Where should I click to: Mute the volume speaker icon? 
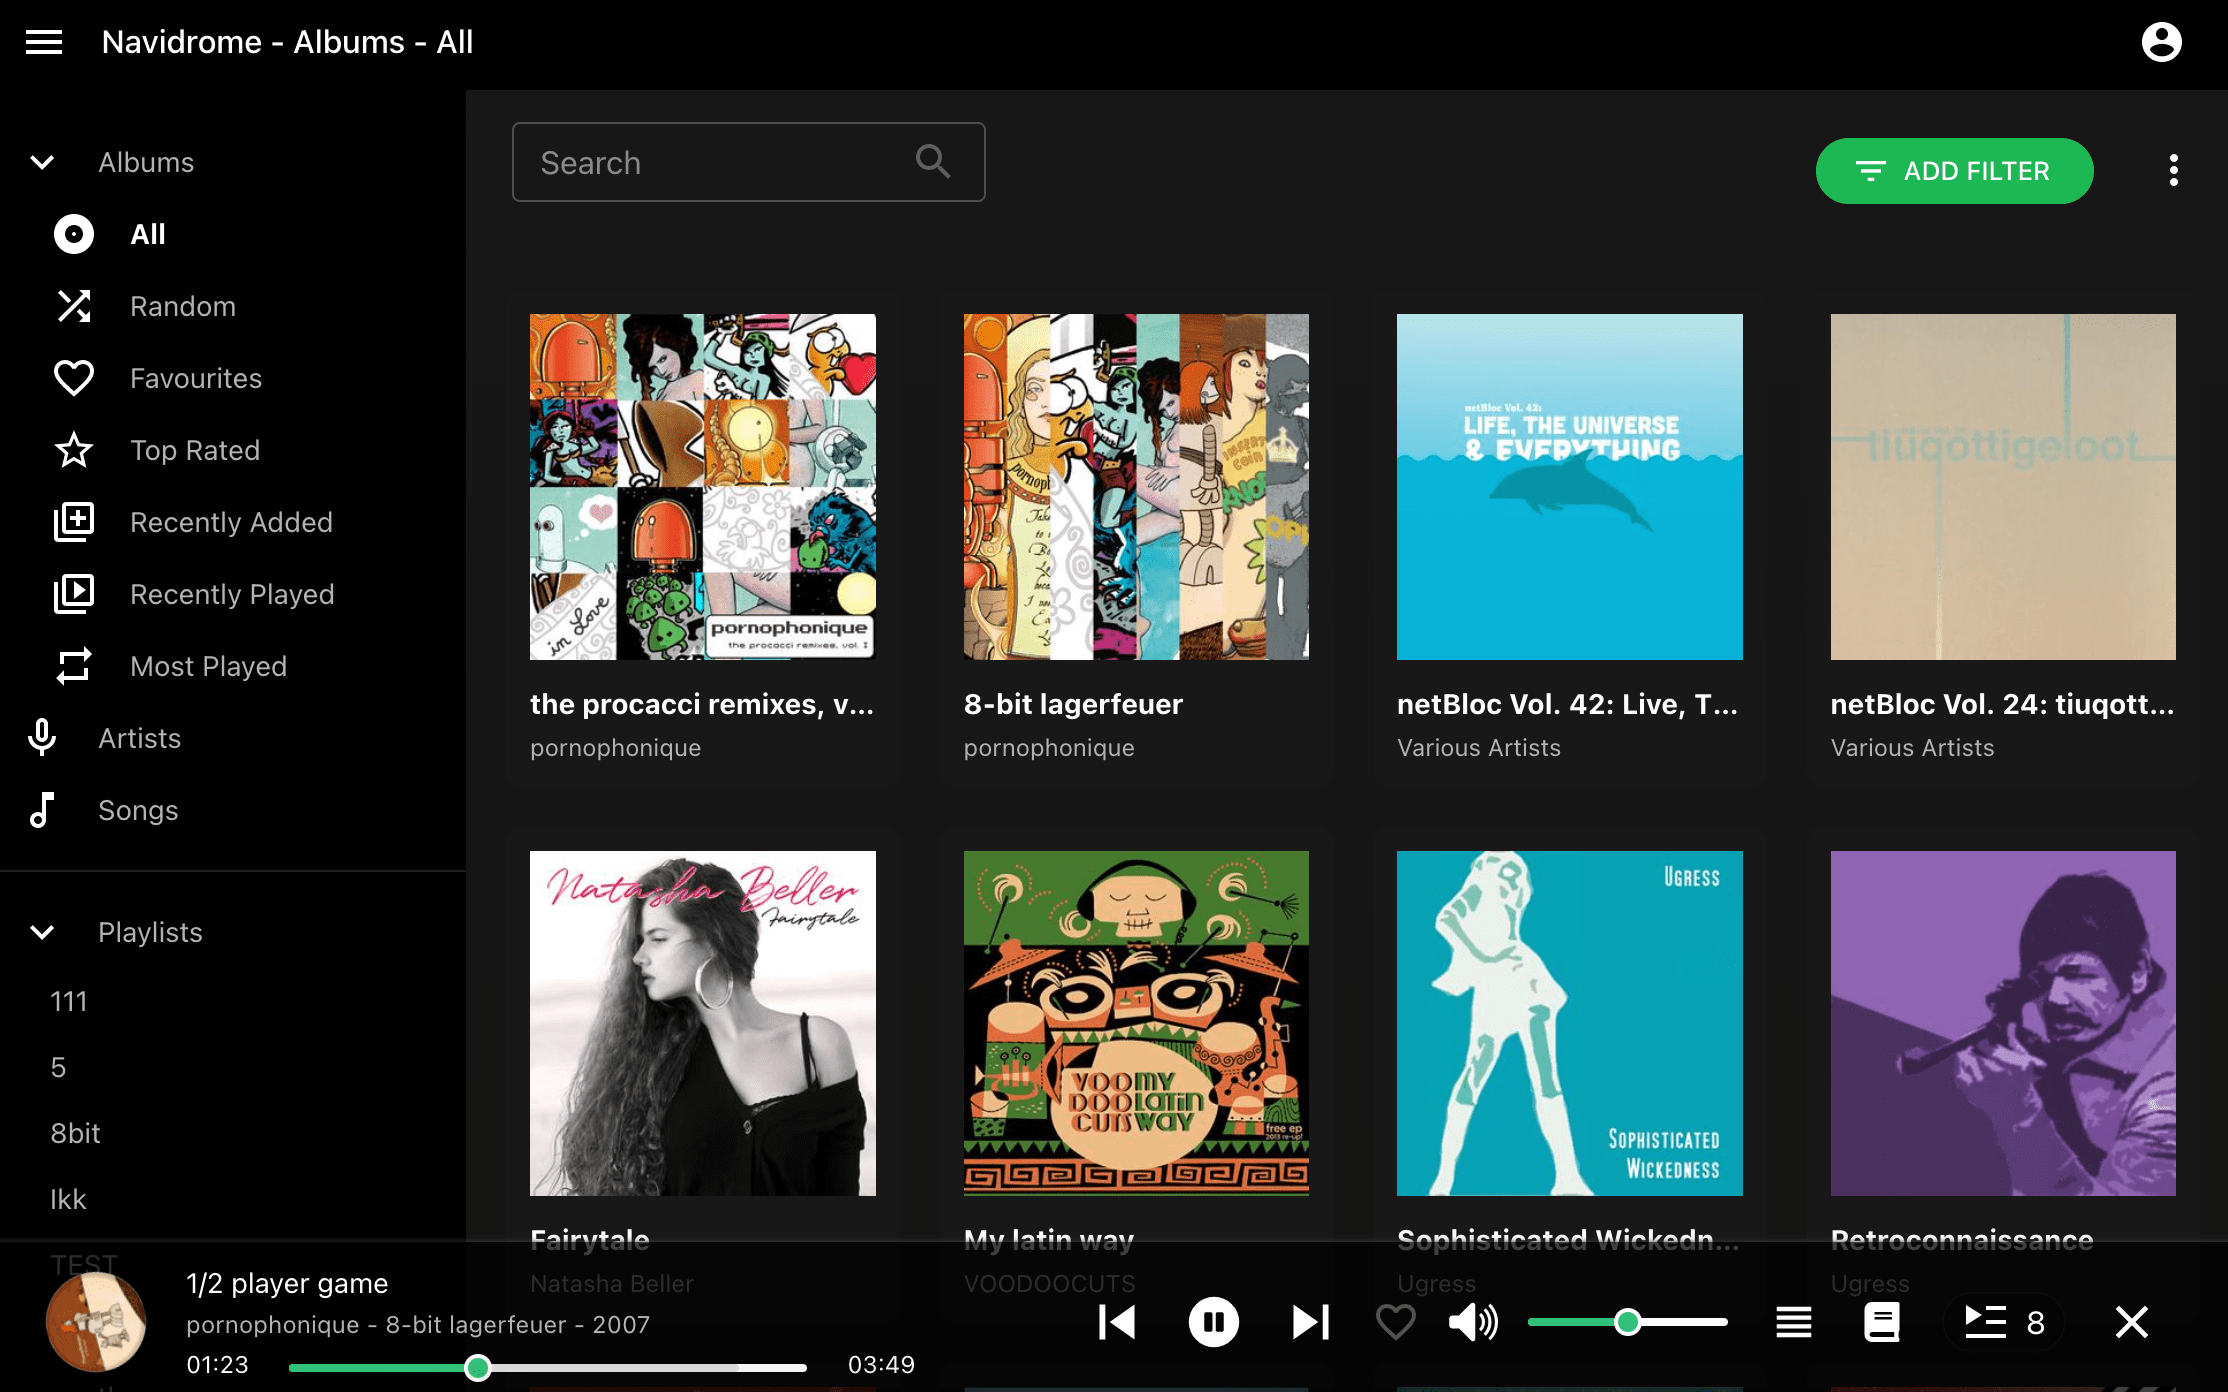1472,1322
